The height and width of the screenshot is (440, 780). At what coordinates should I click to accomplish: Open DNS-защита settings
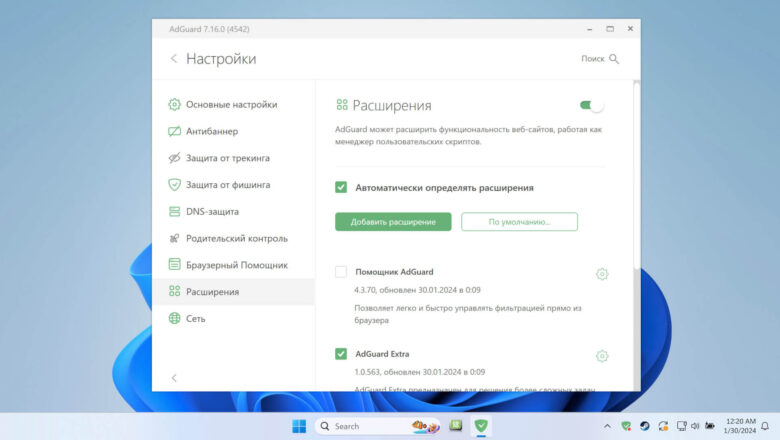pos(233,212)
